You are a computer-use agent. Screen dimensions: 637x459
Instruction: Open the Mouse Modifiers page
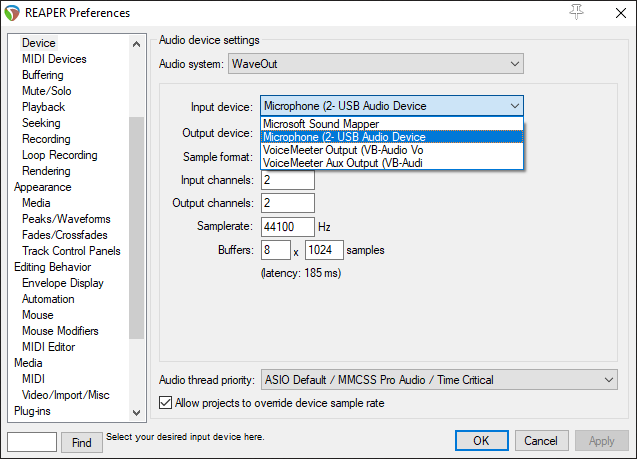(x=61, y=331)
